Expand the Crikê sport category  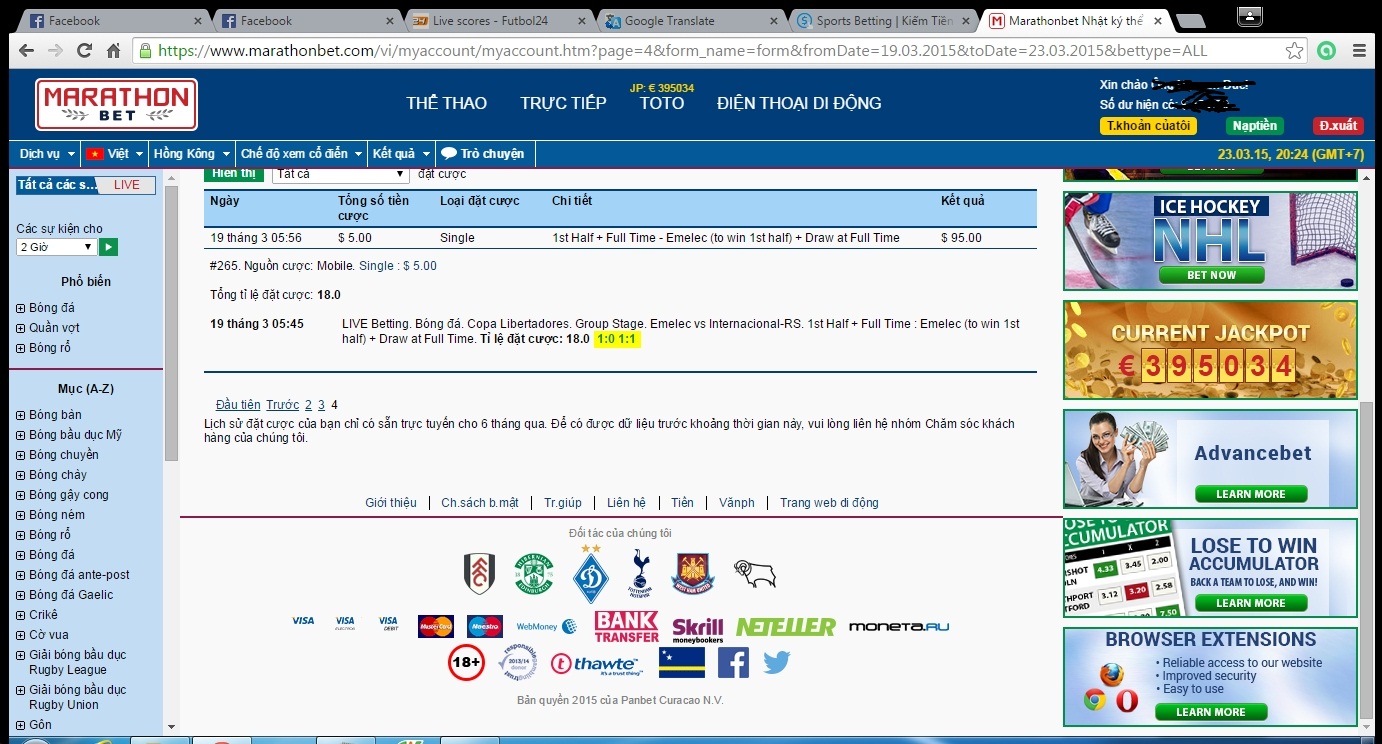[21, 615]
